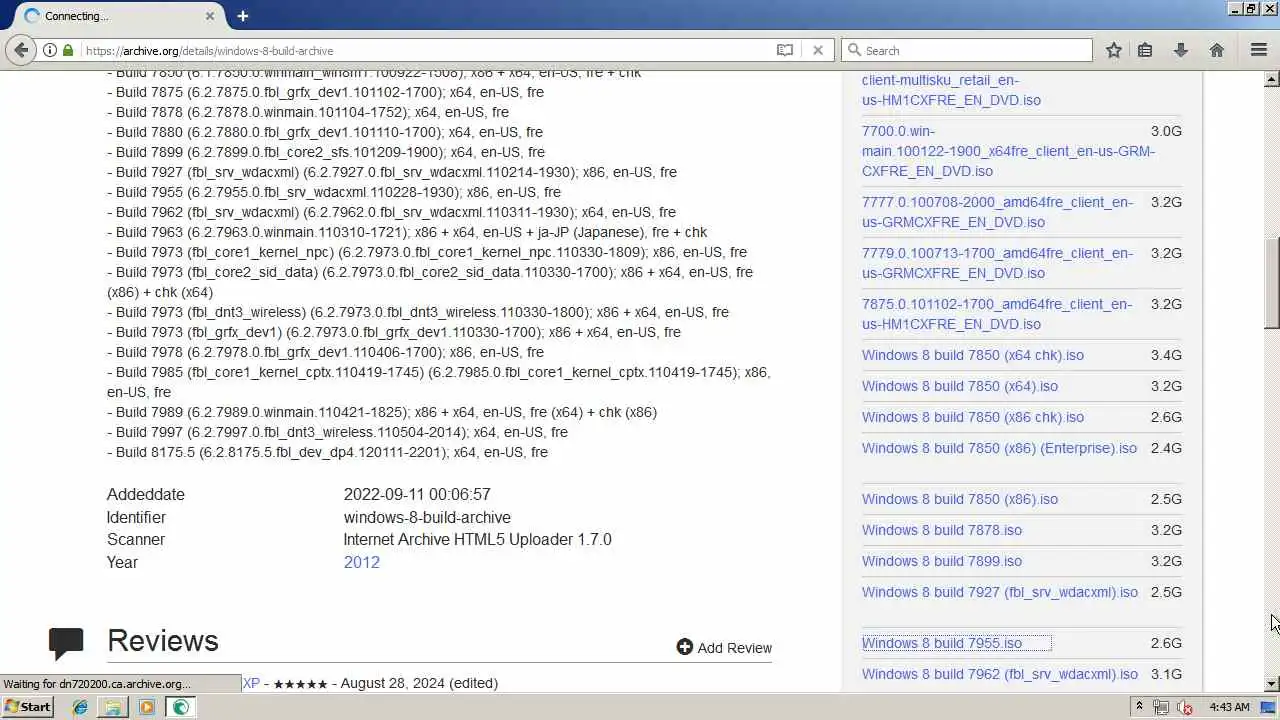This screenshot has width=1280, height=720.
Task: Download build 7927 (fbl_srv_wdacxml).iso
Action: tap(1000, 592)
